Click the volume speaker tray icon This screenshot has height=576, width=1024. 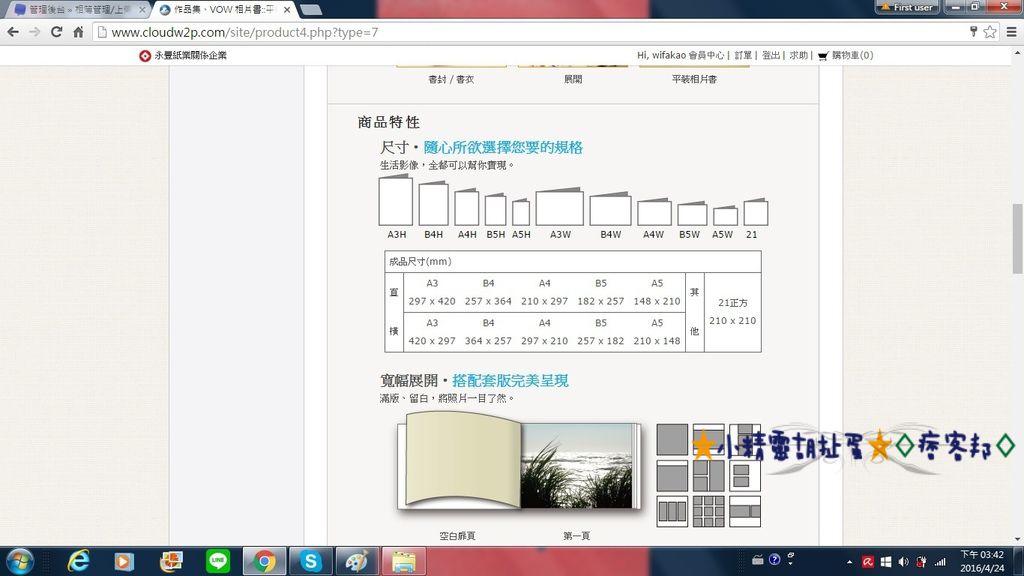point(904,562)
